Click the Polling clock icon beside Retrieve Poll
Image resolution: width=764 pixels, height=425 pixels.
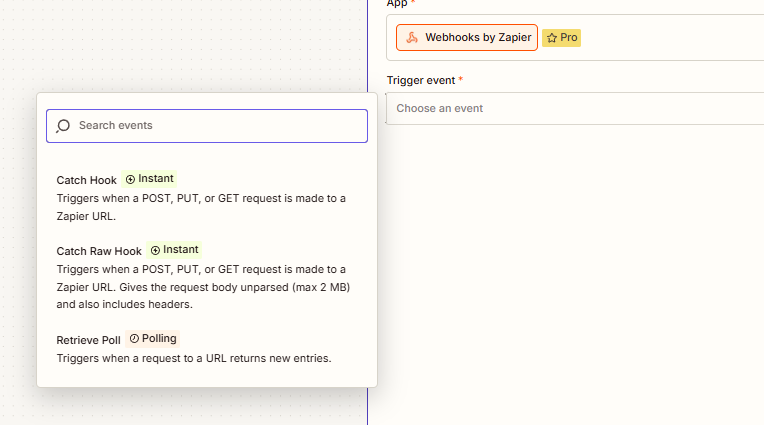134,339
